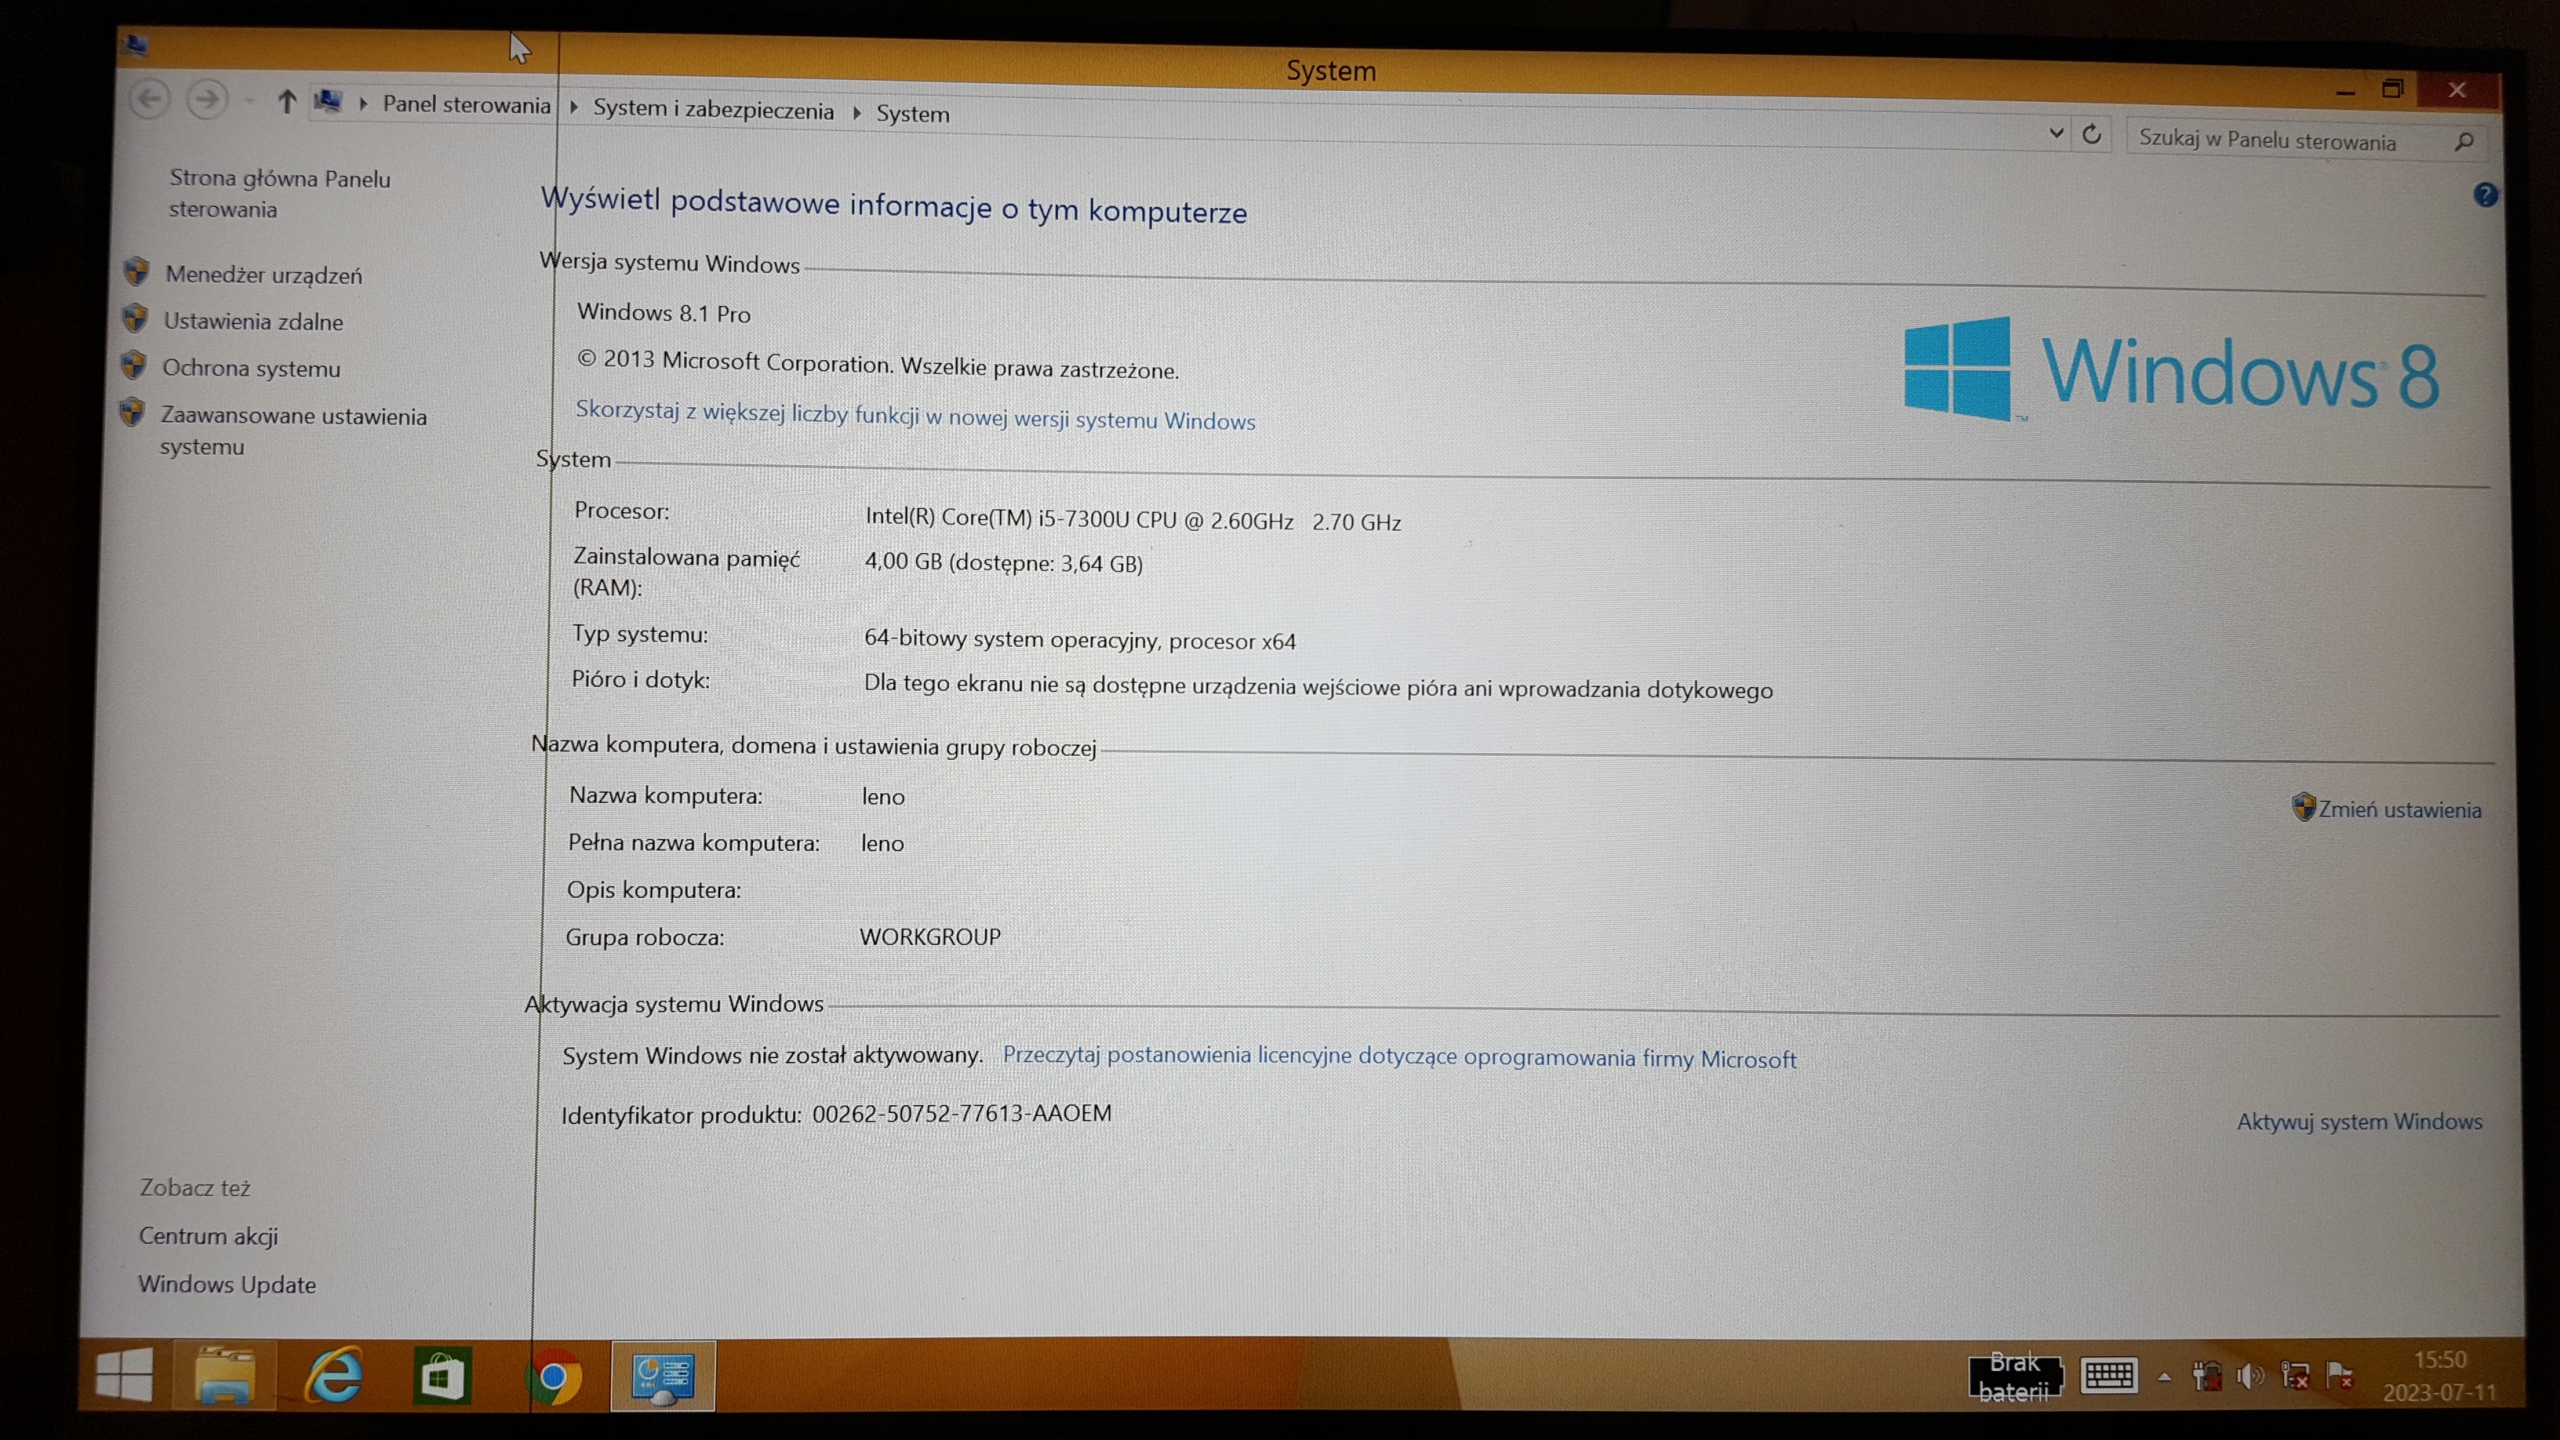This screenshot has width=2560, height=1440.
Task: Open Menedżer urządzeń link
Action: tap(263, 275)
